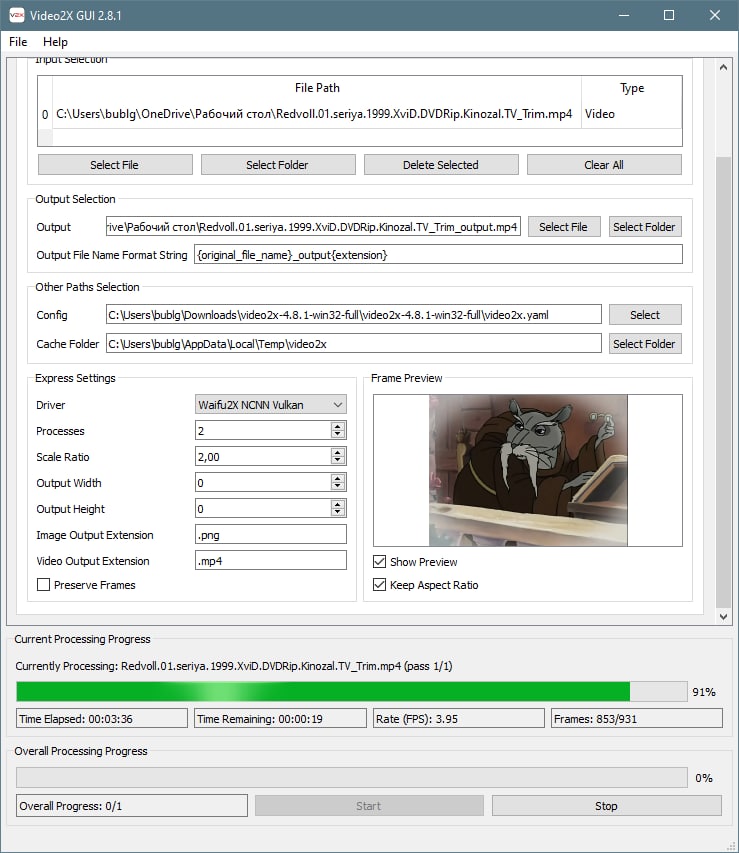This screenshot has width=739, height=853.
Task: Click the File Path column header
Action: click(317, 88)
